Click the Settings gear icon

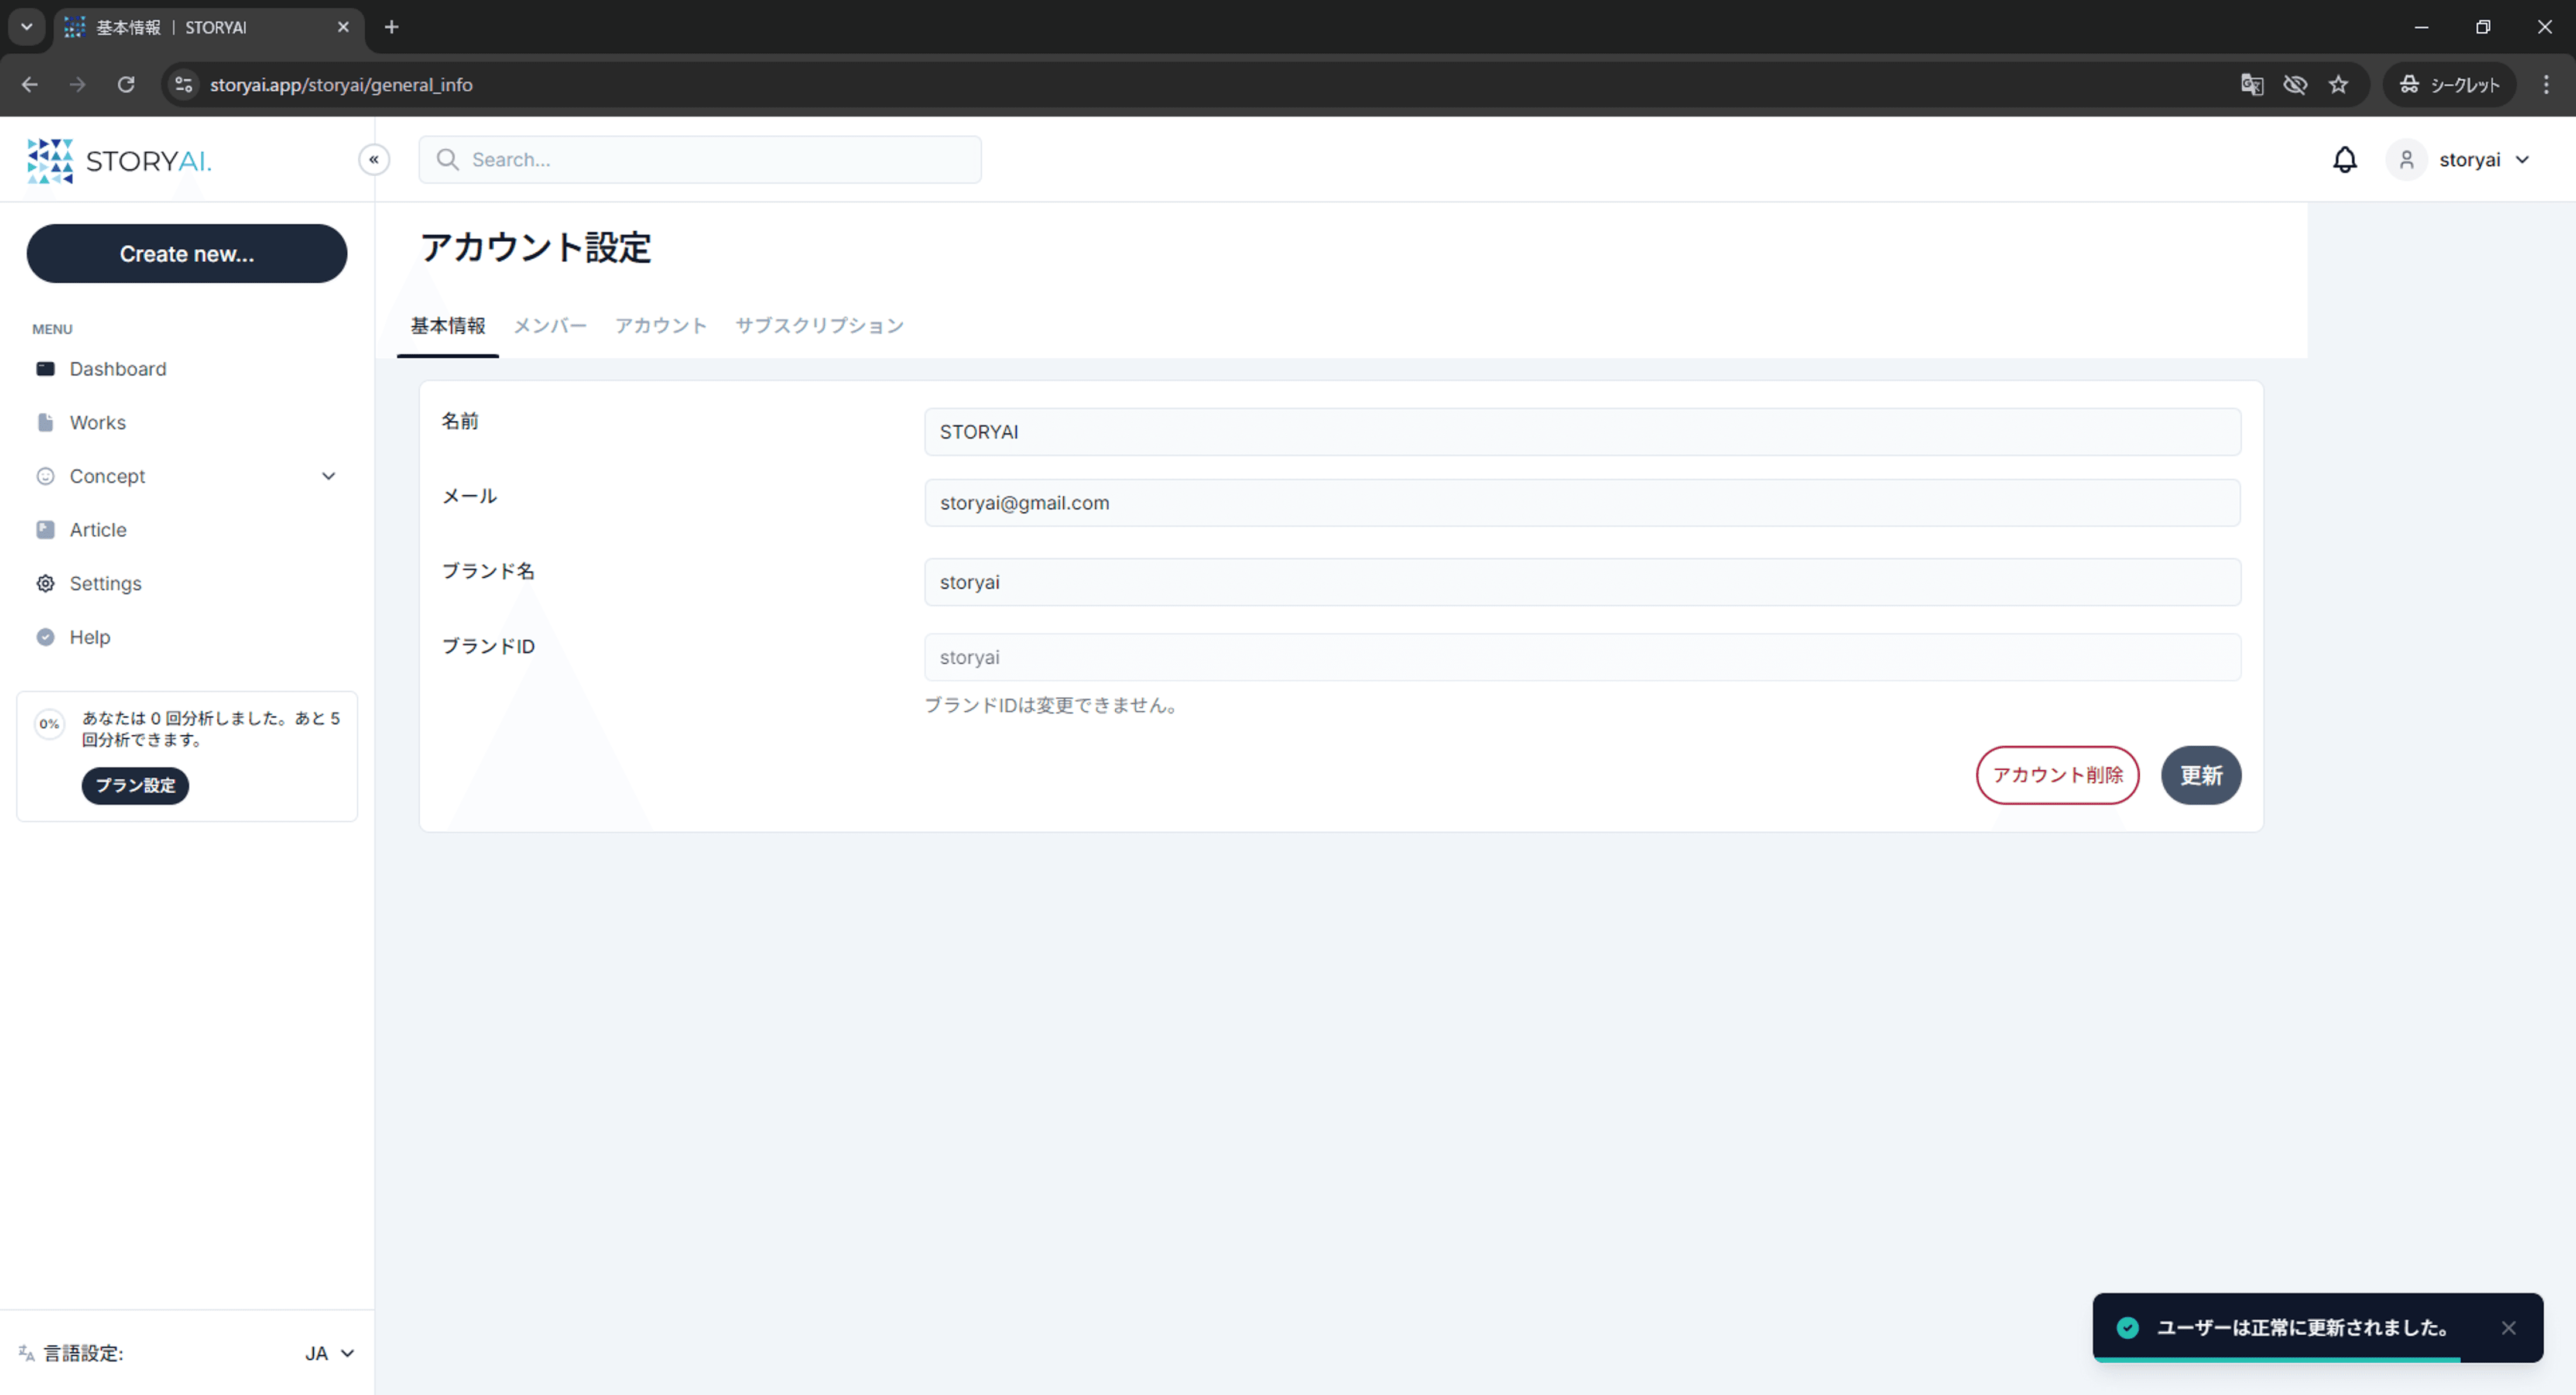pos(46,584)
